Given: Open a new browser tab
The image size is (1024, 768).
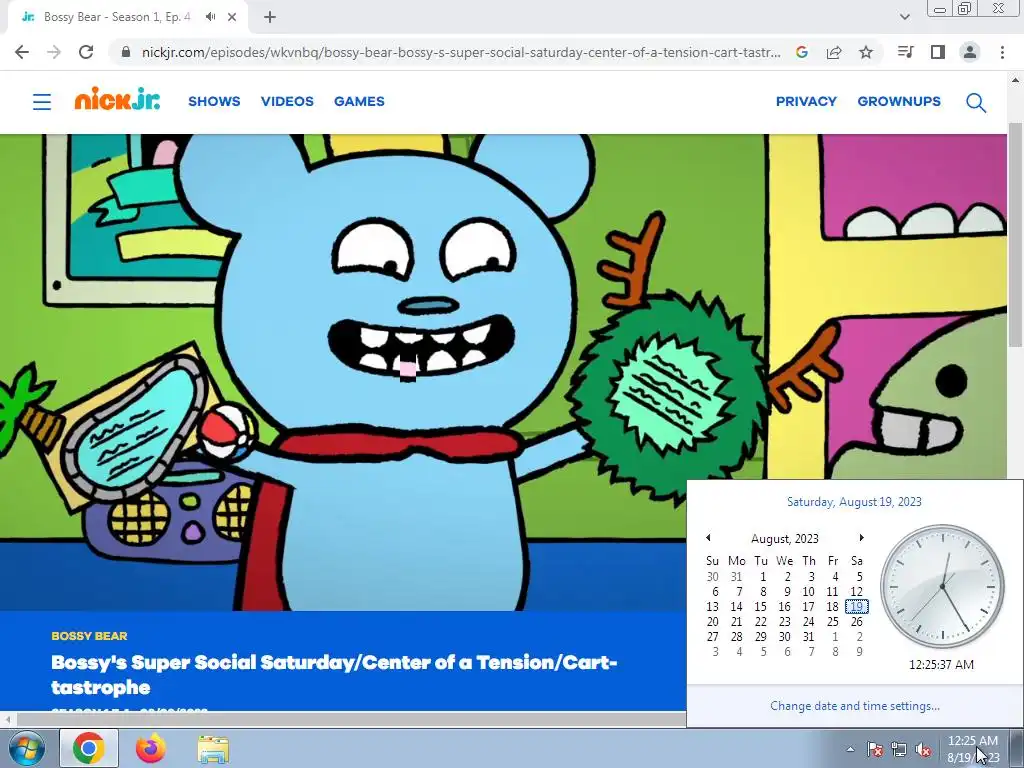Looking at the screenshot, I should coord(270,17).
